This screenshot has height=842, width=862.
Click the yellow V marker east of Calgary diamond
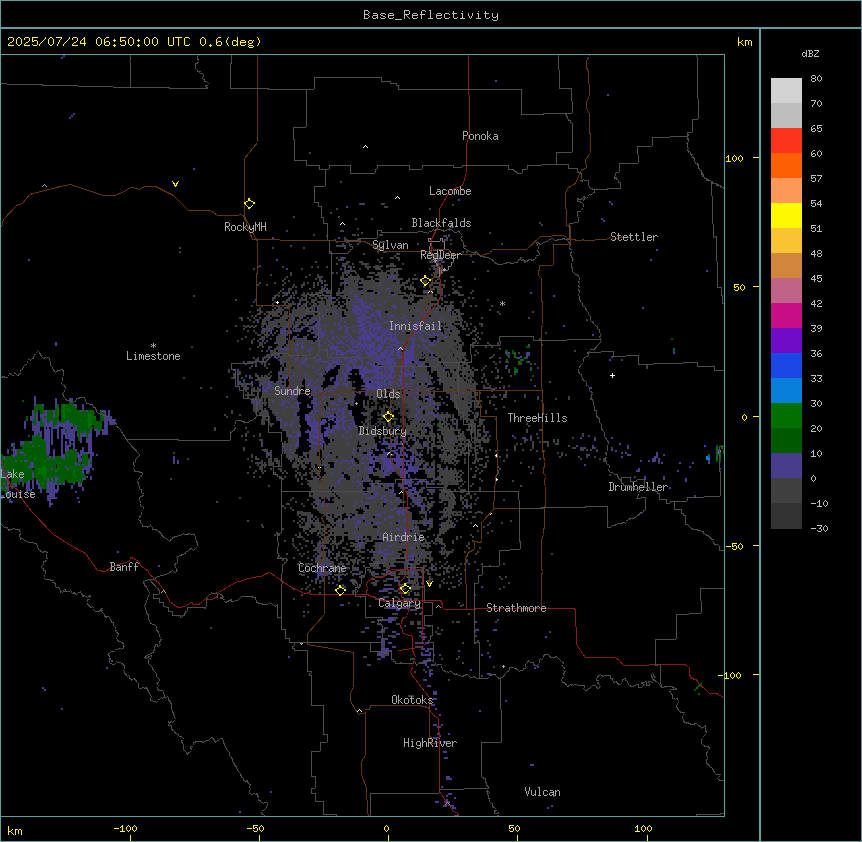[x=429, y=584]
